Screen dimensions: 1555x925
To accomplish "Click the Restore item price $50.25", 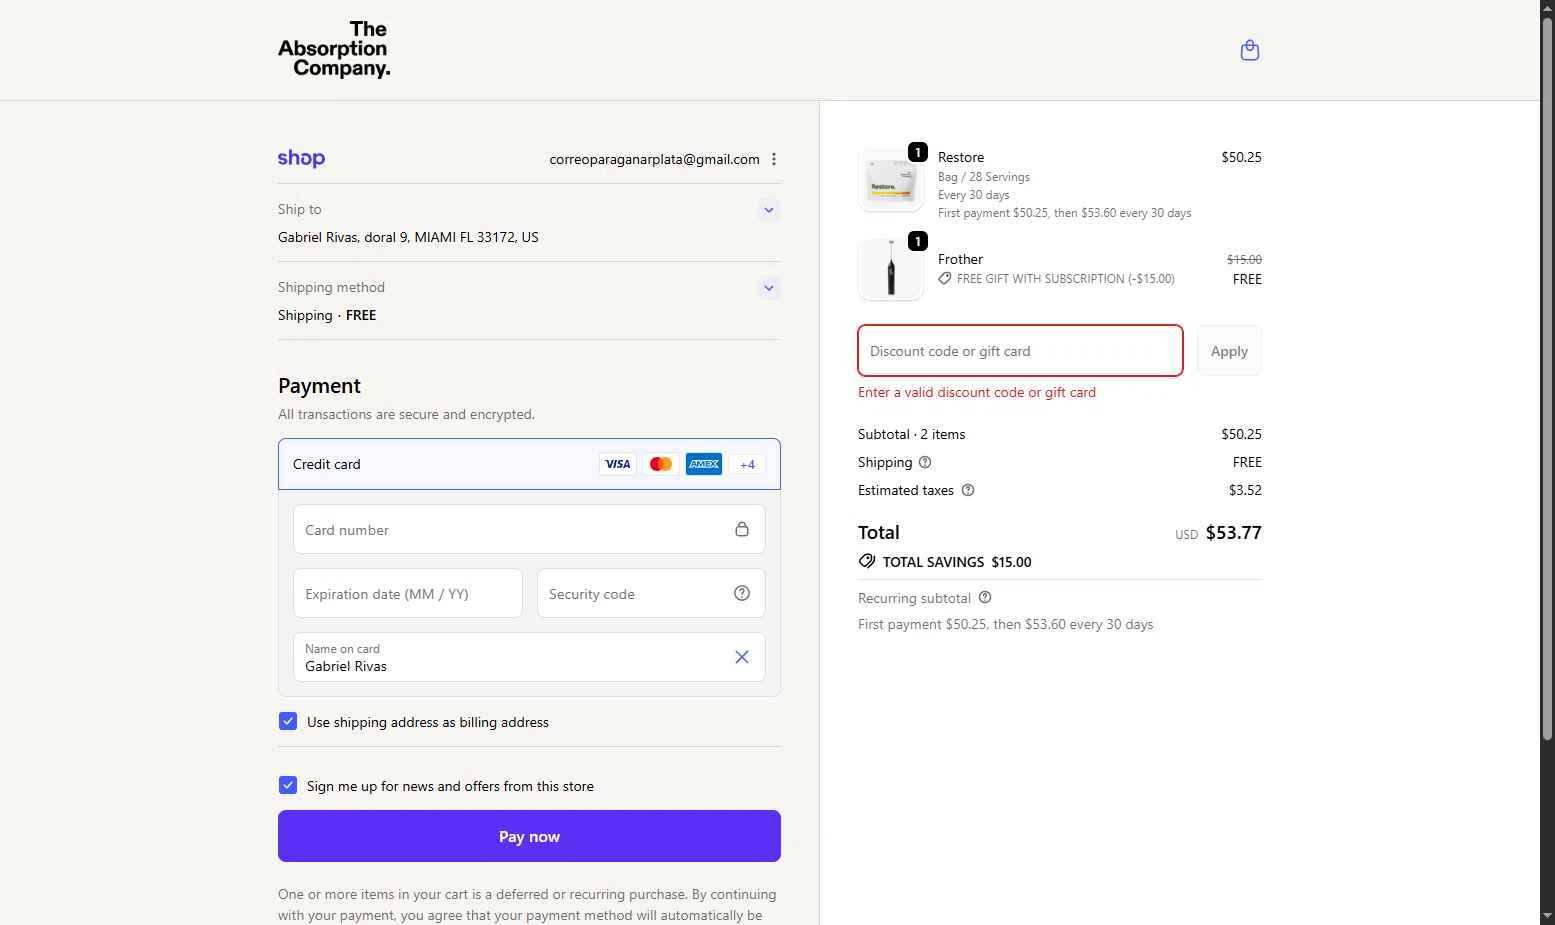I will [1241, 157].
